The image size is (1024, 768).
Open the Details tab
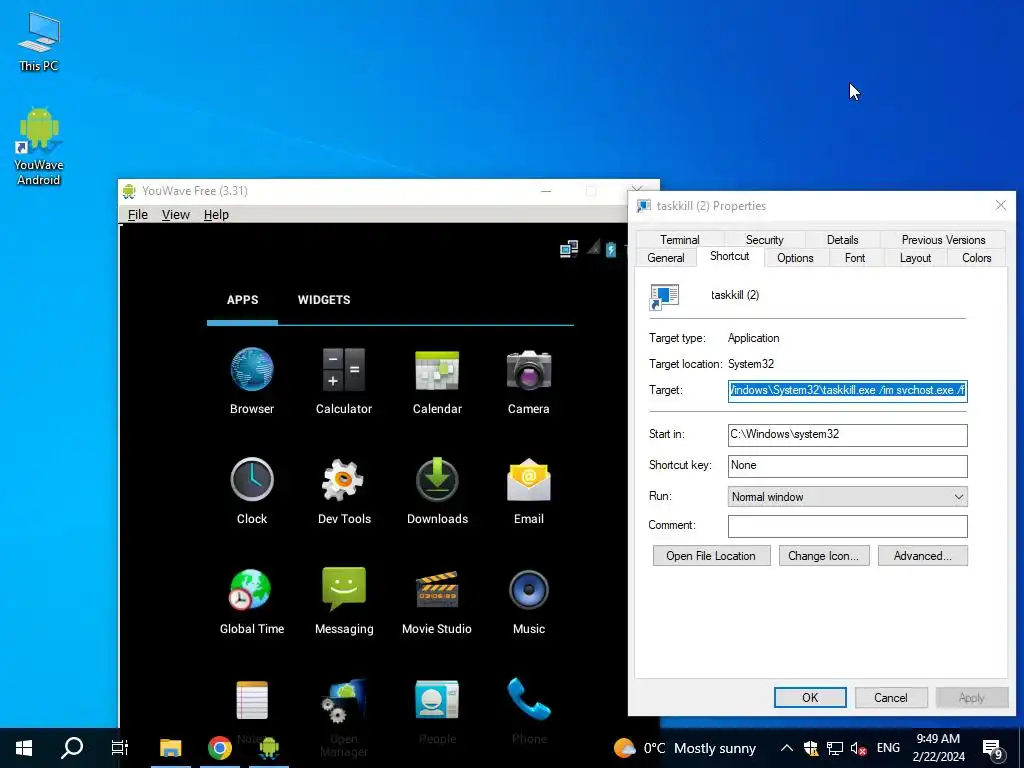tap(842, 240)
